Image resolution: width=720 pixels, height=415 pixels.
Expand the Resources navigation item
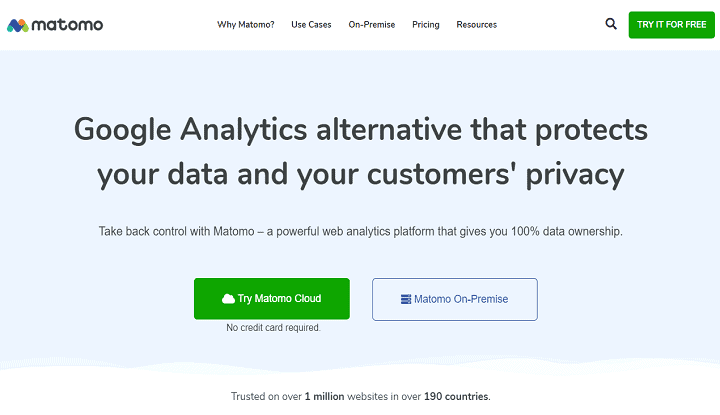click(x=477, y=25)
